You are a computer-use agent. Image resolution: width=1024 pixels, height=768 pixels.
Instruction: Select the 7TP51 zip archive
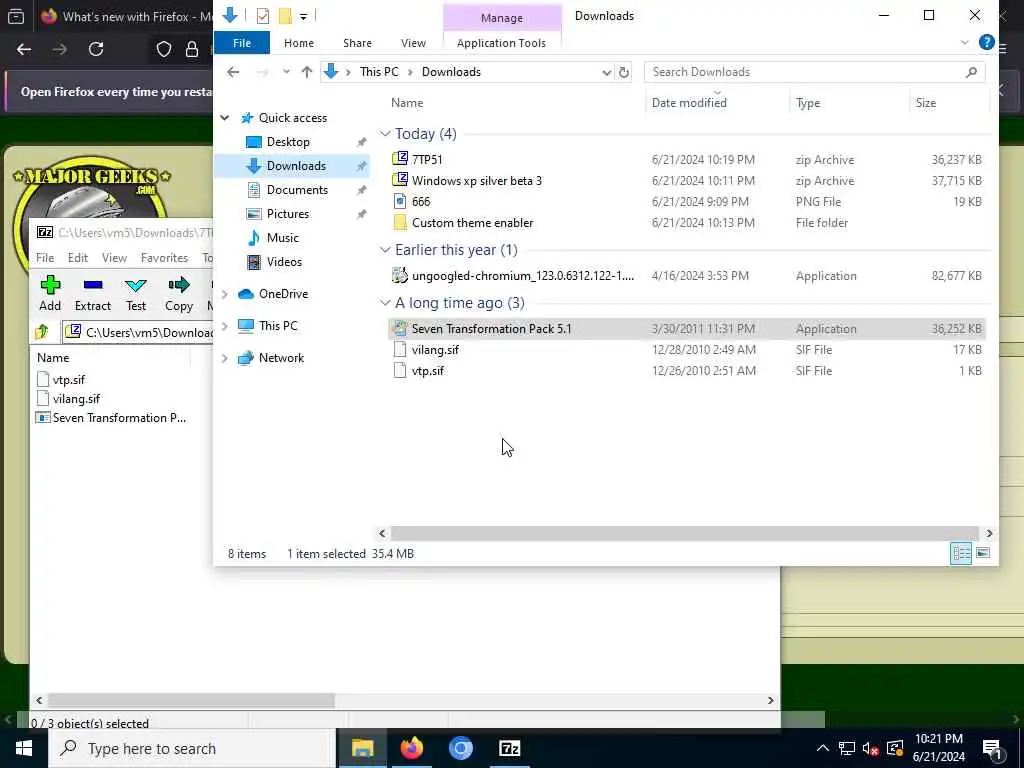click(x=686, y=159)
